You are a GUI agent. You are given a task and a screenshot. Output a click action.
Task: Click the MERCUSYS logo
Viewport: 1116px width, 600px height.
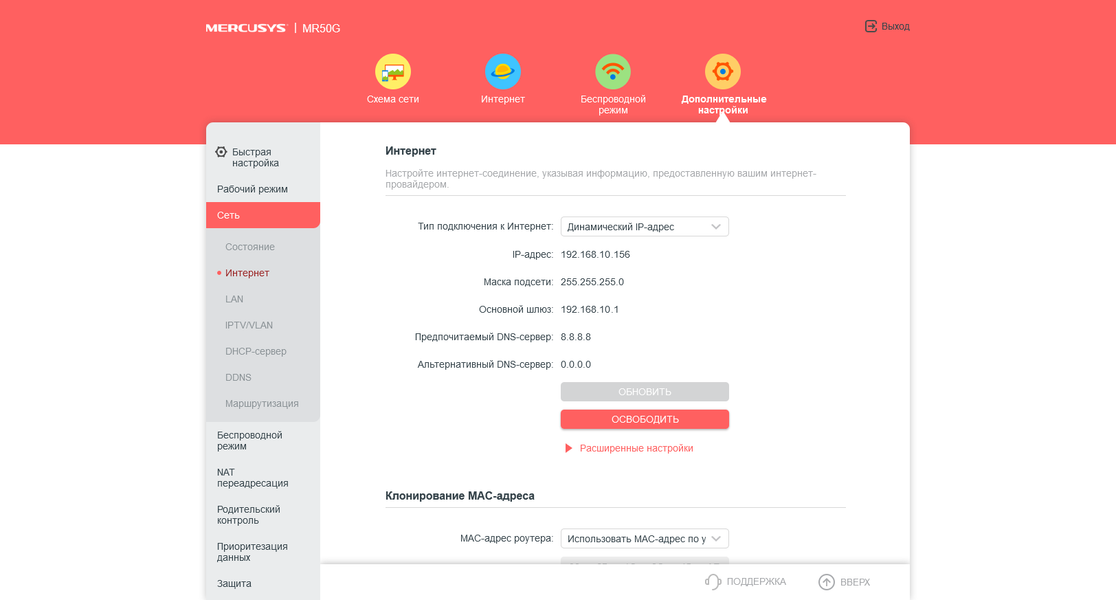(246, 28)
